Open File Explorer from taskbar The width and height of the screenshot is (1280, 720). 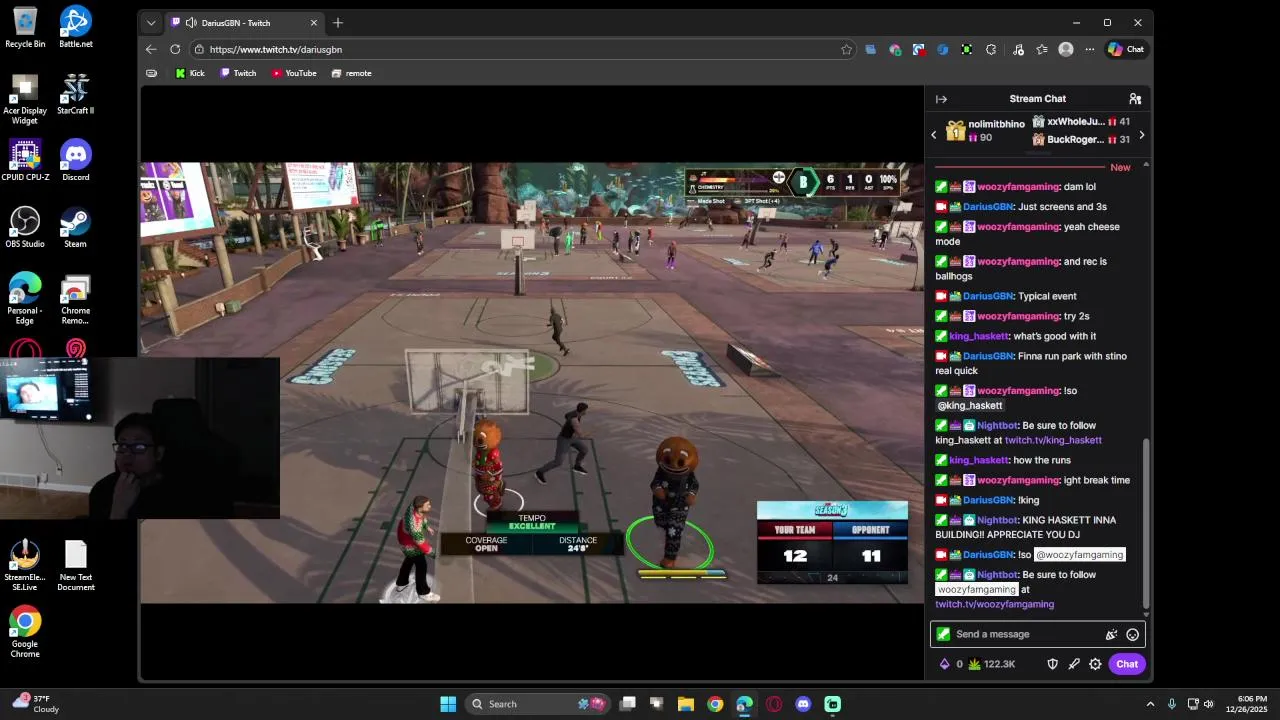[686, 704]
